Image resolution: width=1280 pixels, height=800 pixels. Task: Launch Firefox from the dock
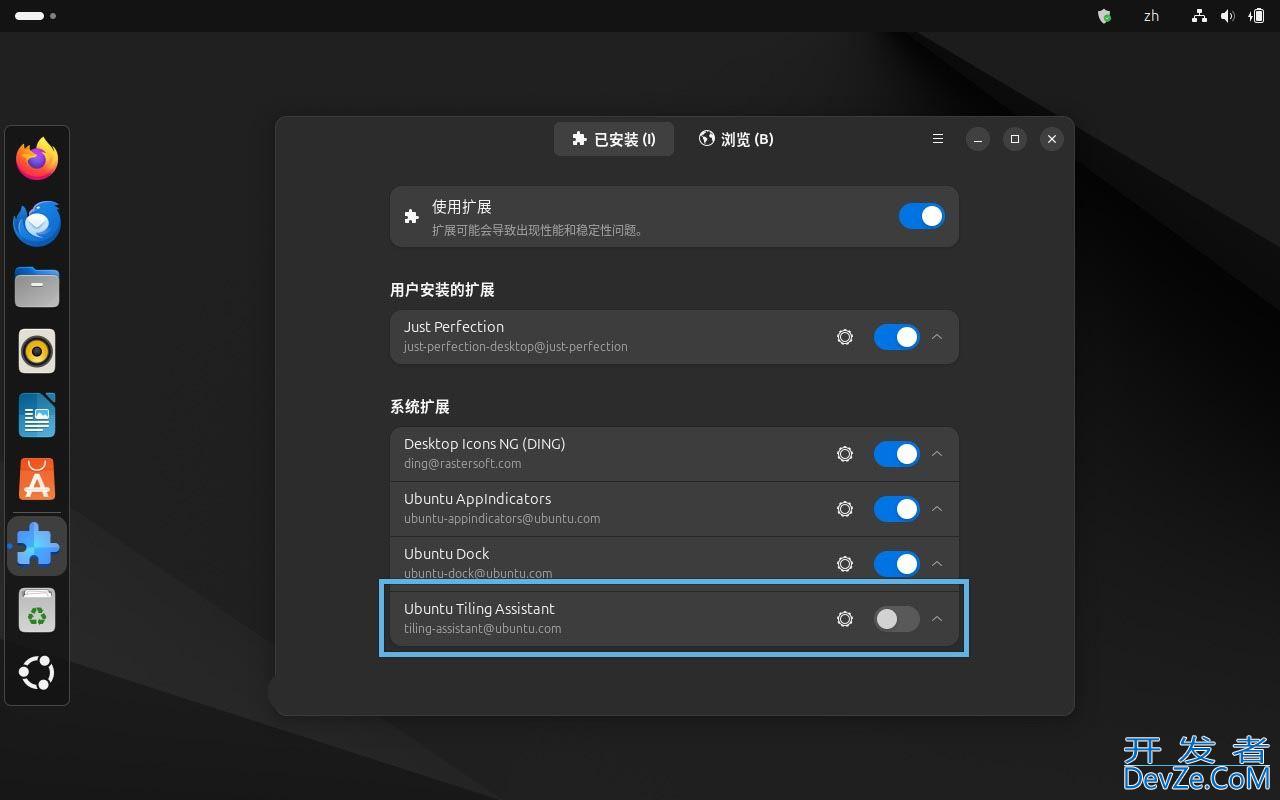(37, 159)
